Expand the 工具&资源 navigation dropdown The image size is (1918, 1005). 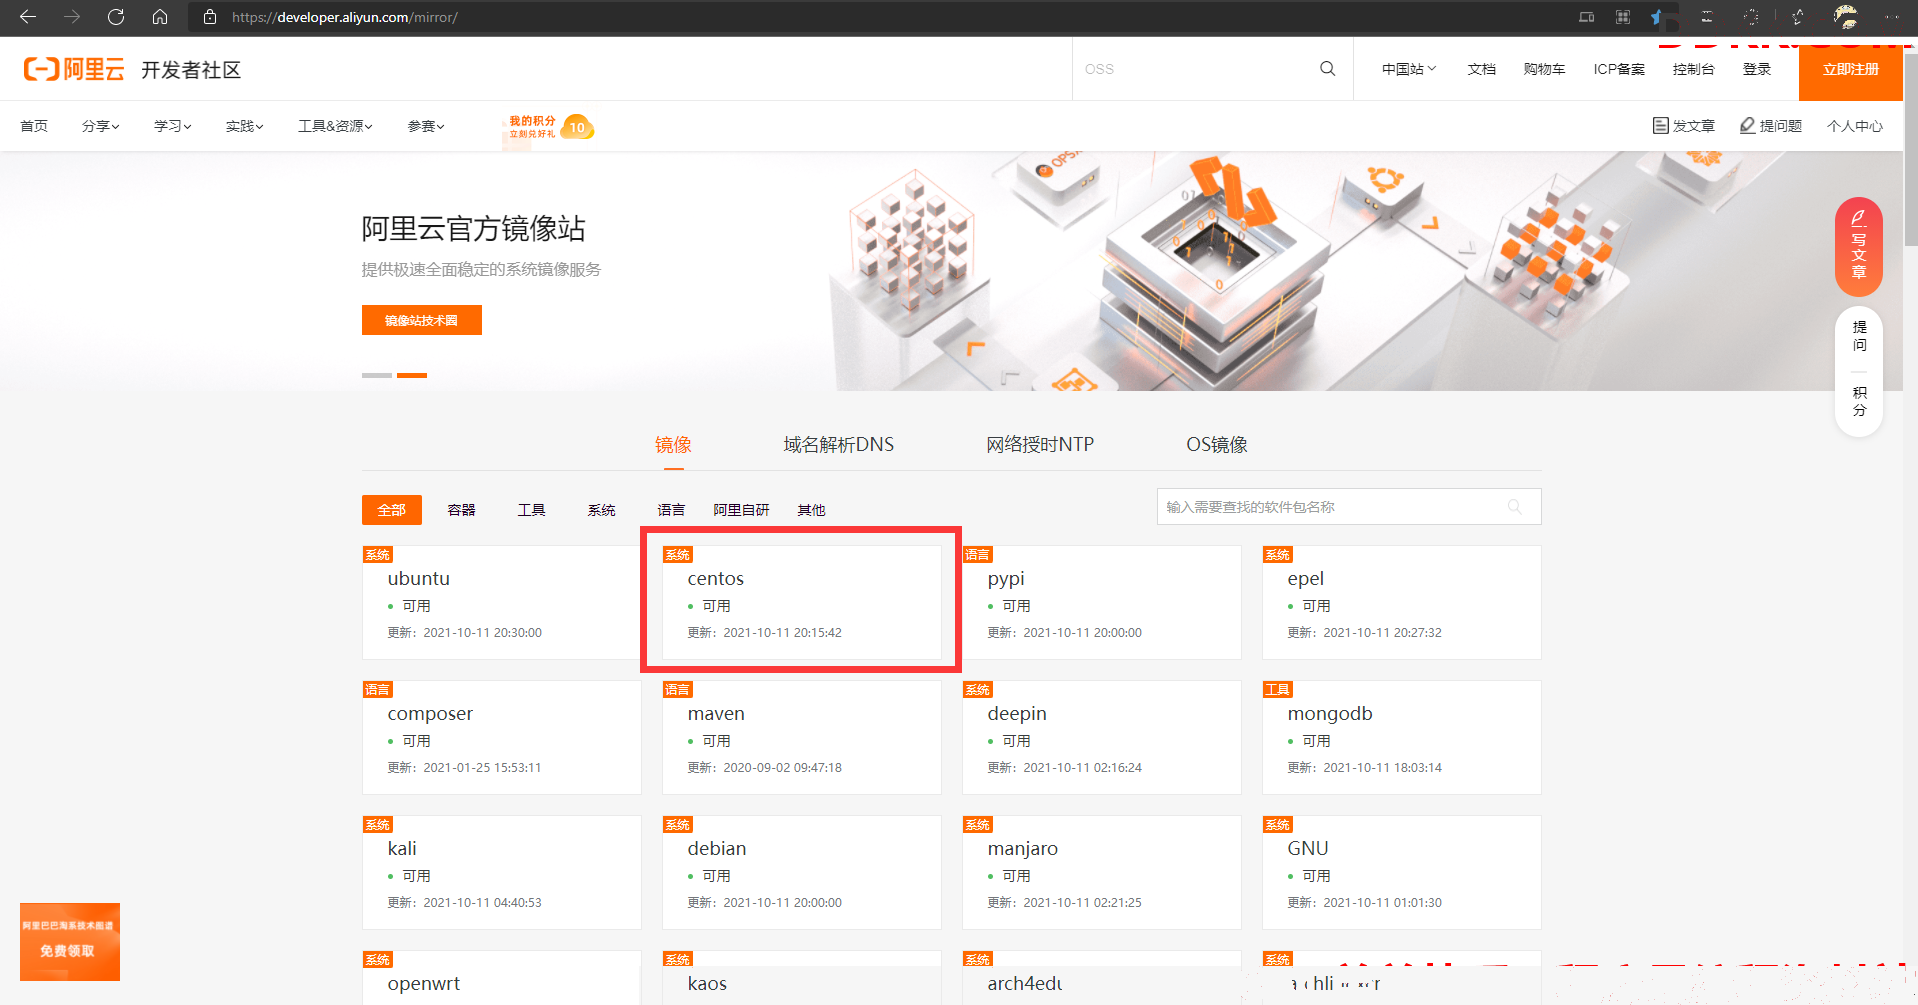(x=335, y=126)
